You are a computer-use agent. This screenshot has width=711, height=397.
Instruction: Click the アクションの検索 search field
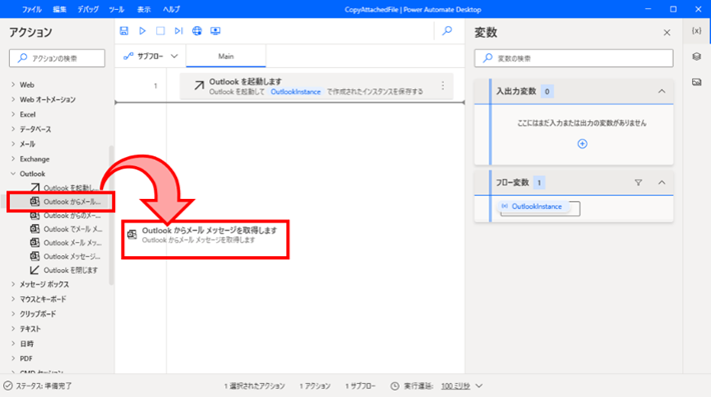click(57, 58)
